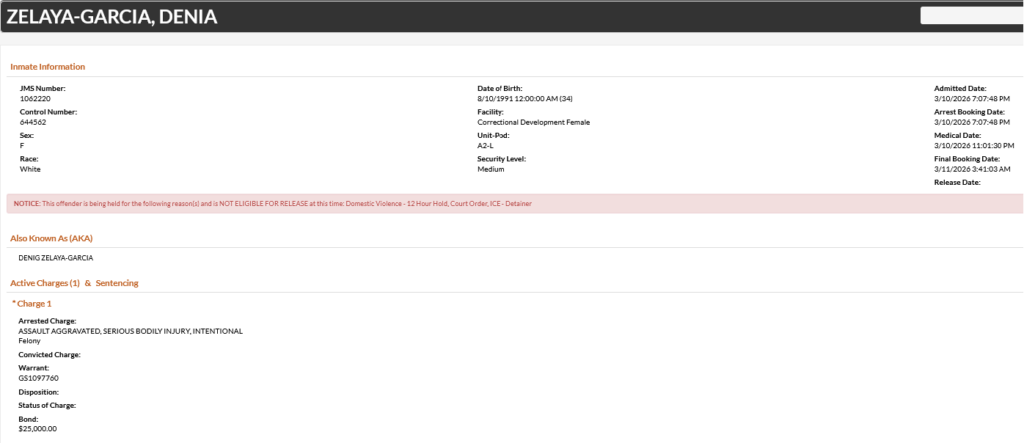Click the Security Level value Medium
Viewport: 1024px width, 443px height.
(490, 169)
